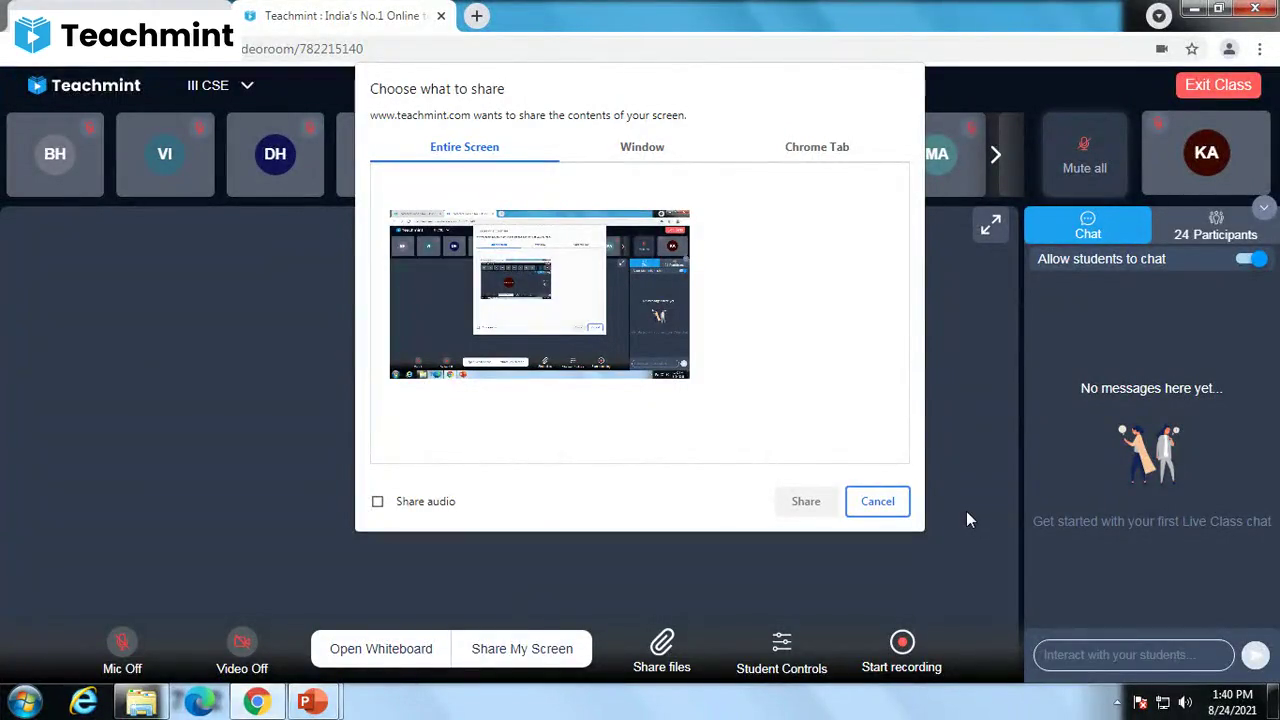Open Chrome three-dot menu
This screenshot has width=1280, height=720.
(x=1260, y=49)
